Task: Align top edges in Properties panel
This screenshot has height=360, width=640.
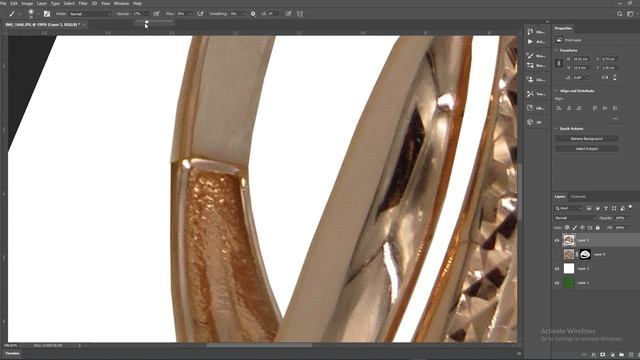Action: tap(595, 108)
